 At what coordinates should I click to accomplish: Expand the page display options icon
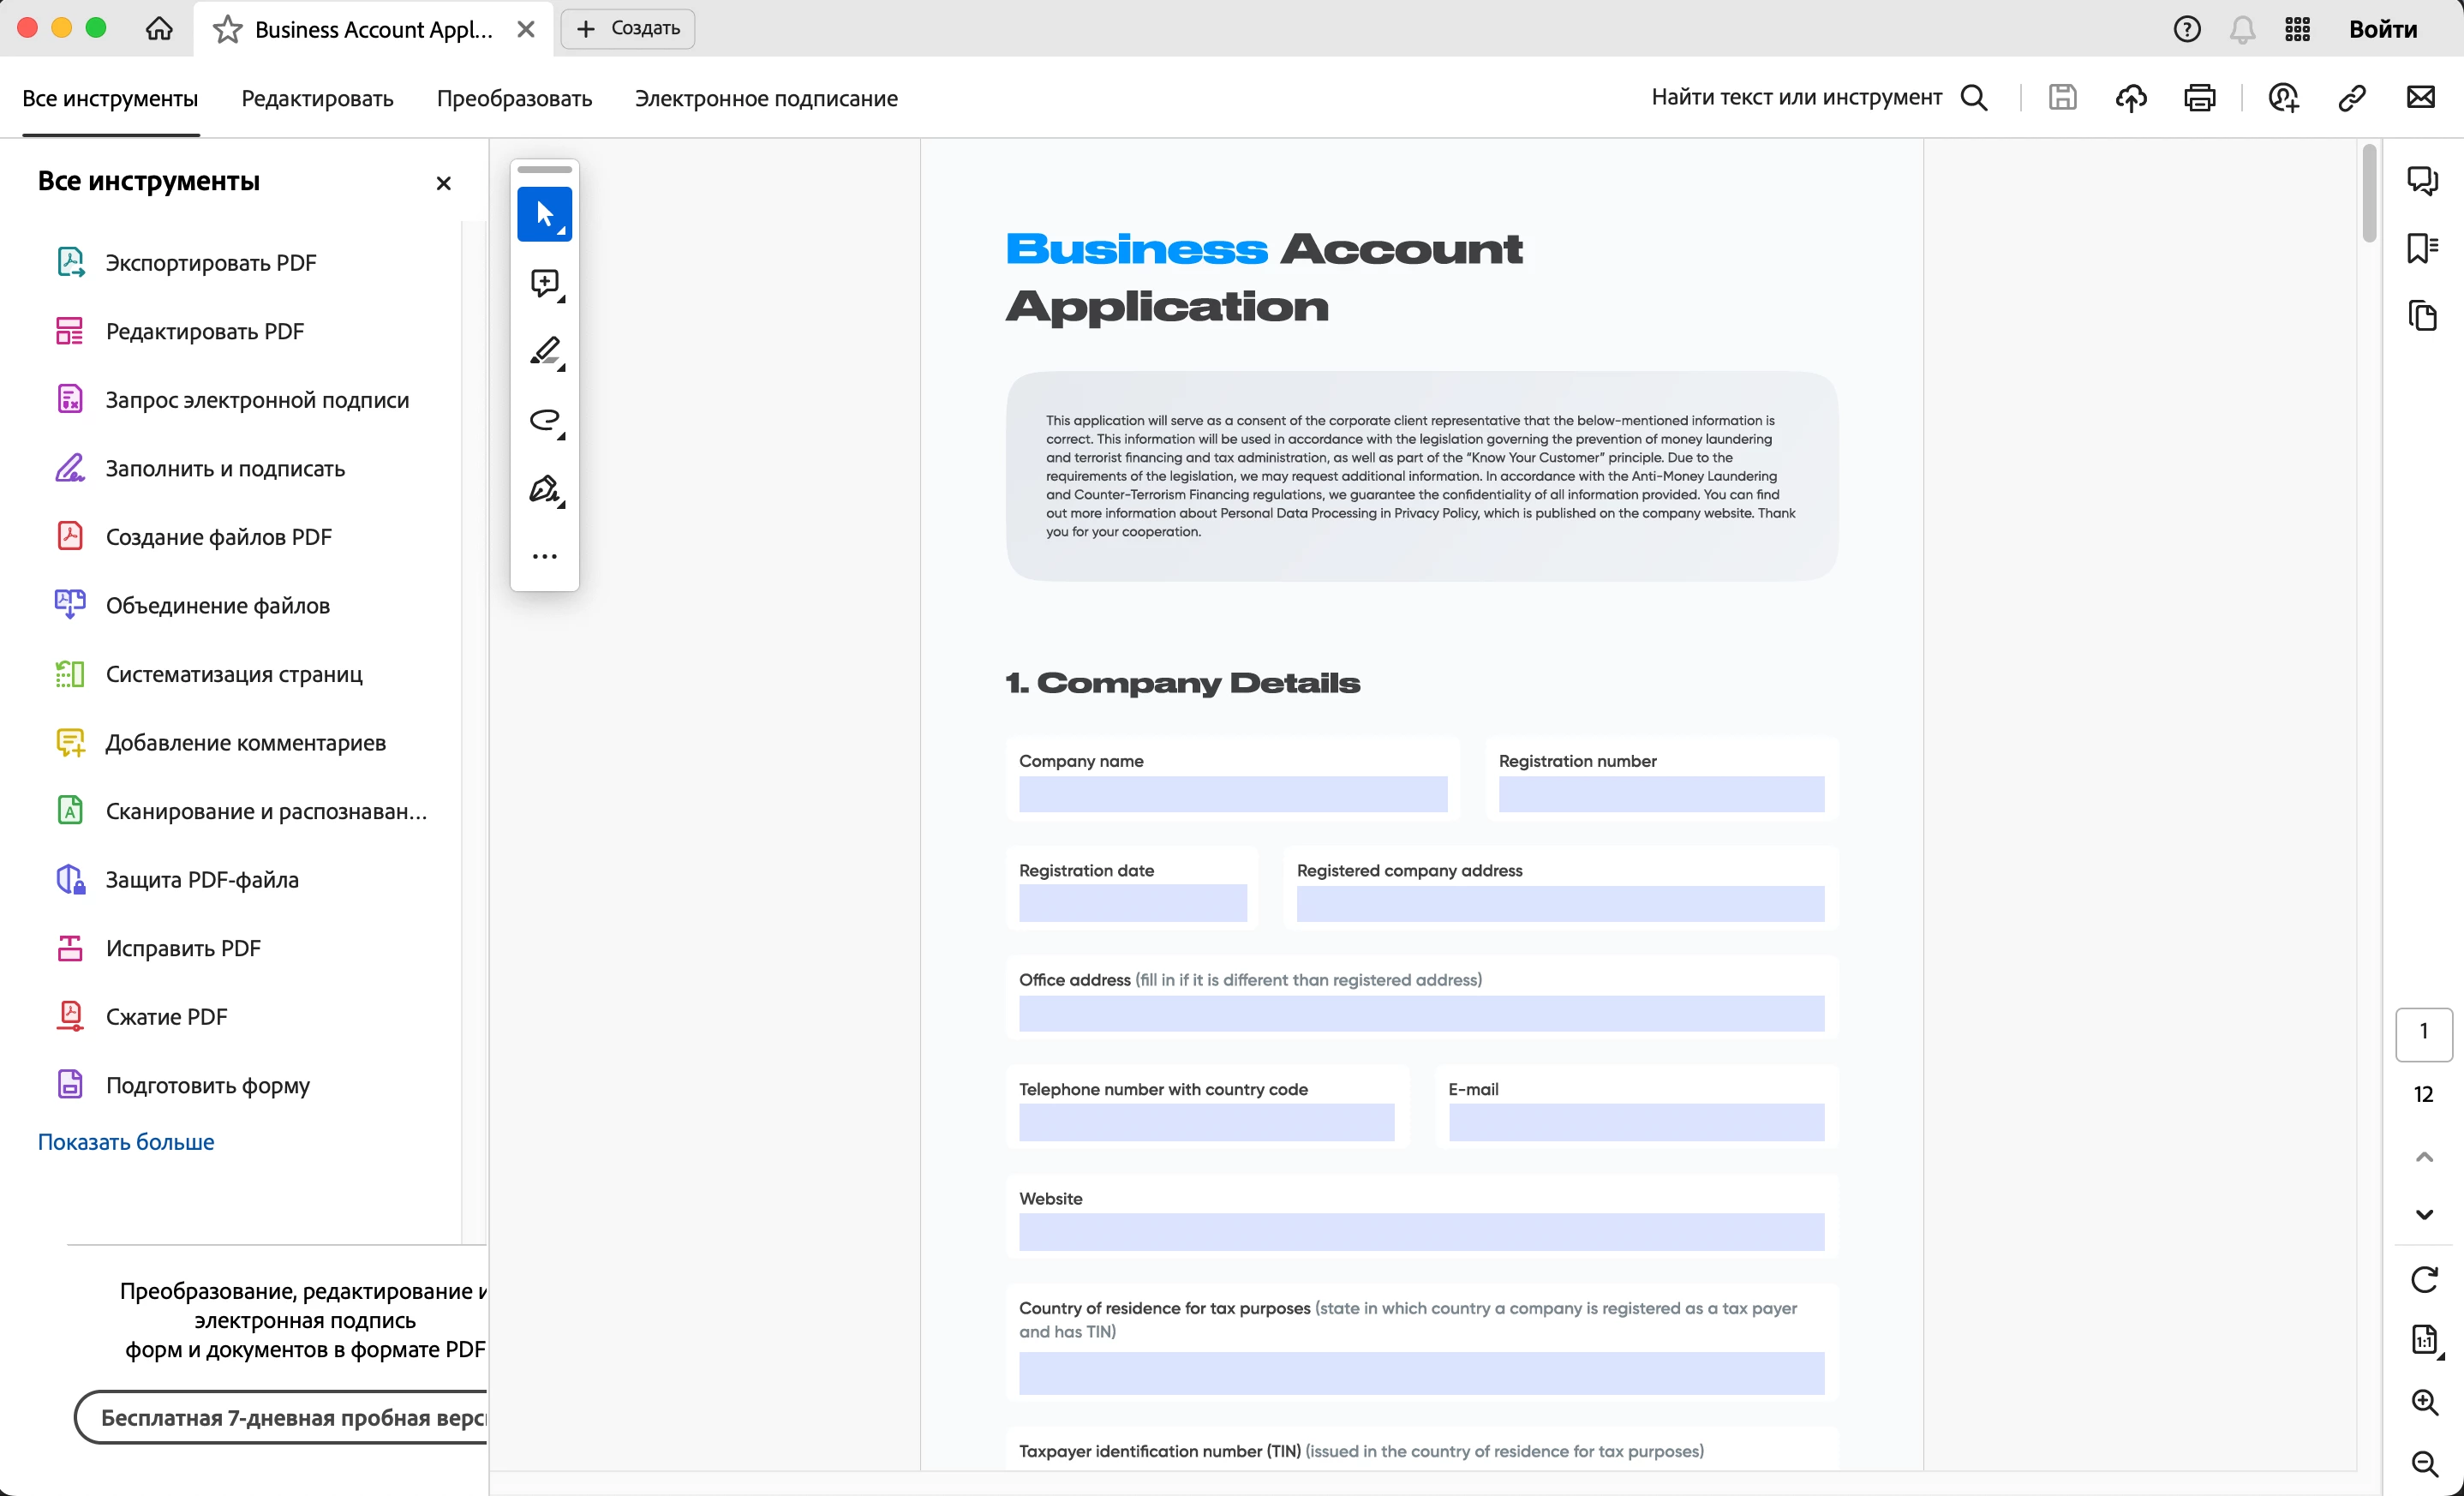pyautogui.click(x=2423, y=1339)
